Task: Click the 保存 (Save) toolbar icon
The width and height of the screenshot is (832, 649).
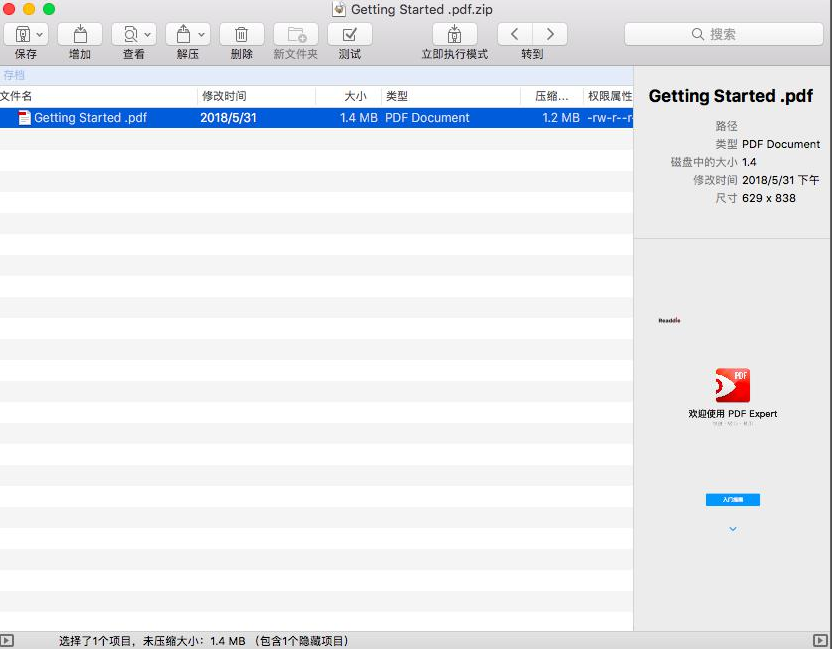Action: coord(21,34)
